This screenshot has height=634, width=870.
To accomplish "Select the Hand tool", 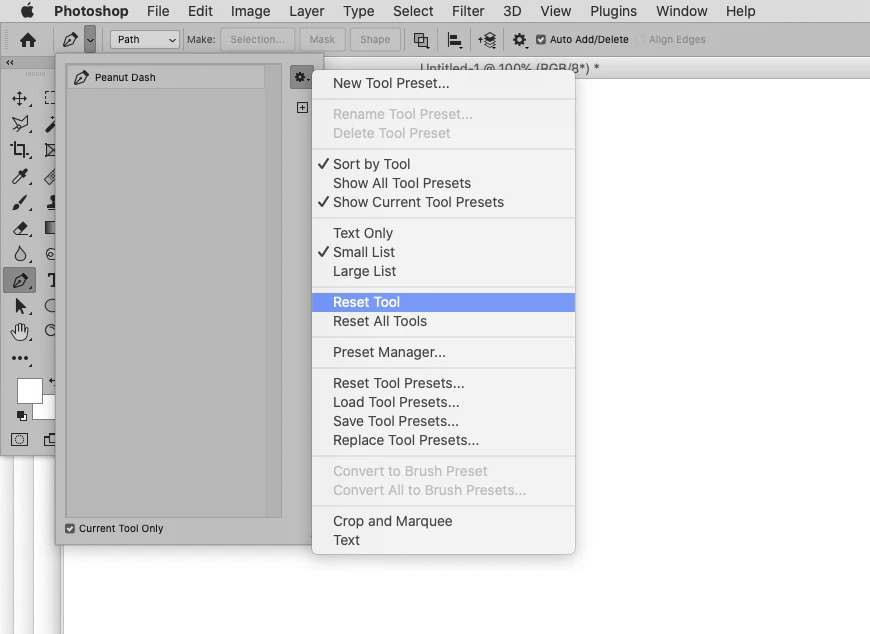I will pyautogui.click(x=20, y=332).
